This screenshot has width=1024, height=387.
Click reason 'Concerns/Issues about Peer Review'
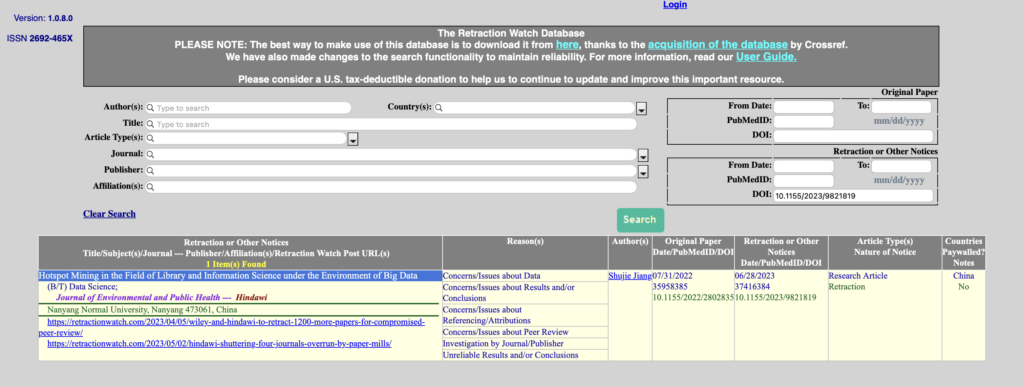pyautogui.click(x=505, y=332)
